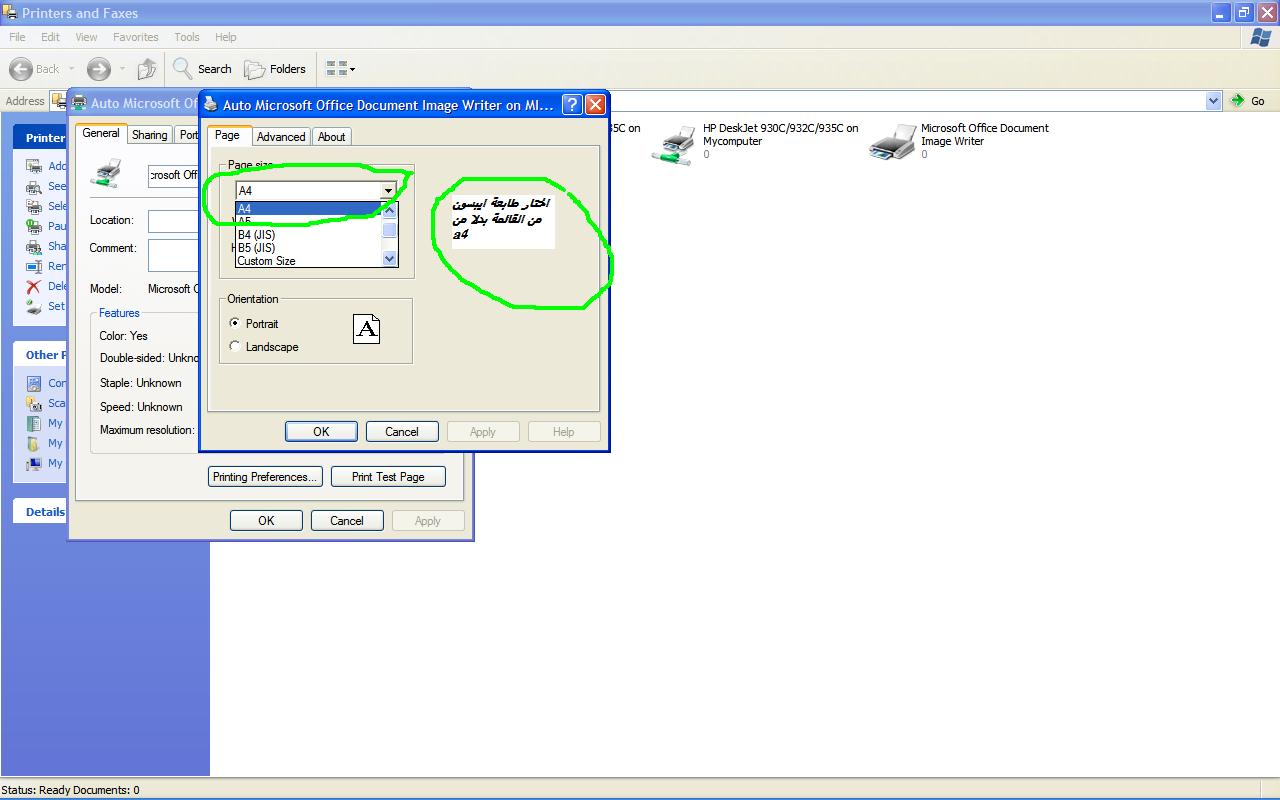Viewport: 1280px width, 800px height.
Task: Click the HP DeskJet 930C printer icon
Action: (673, 143)
